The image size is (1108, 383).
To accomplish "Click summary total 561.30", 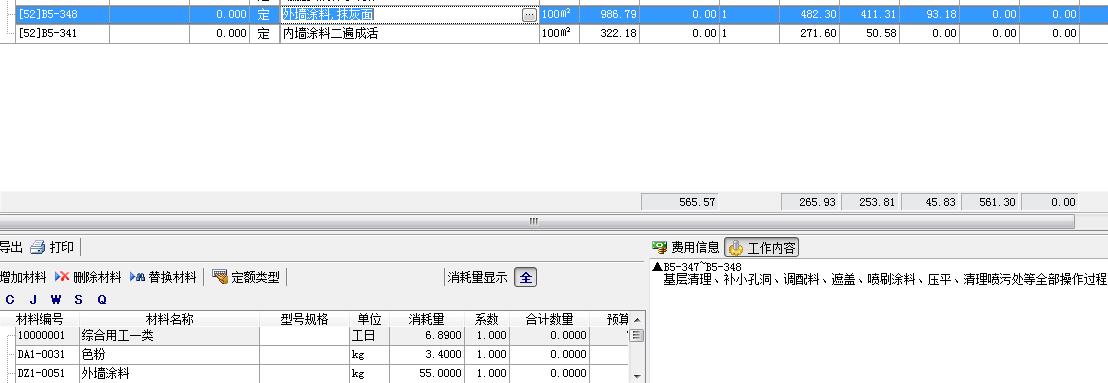I will (x=989, y=202).
